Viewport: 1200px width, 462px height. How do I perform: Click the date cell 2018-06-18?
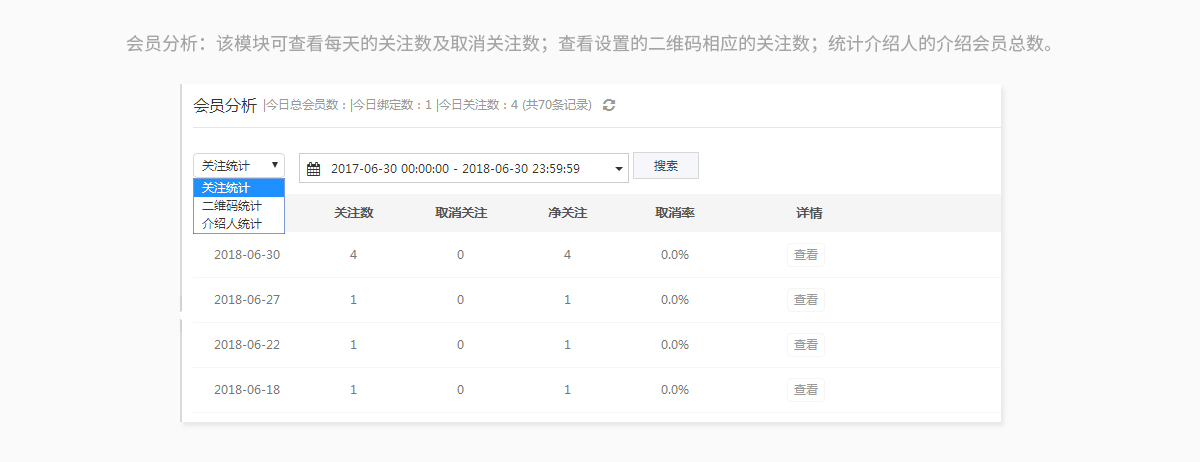click(247, 390)
